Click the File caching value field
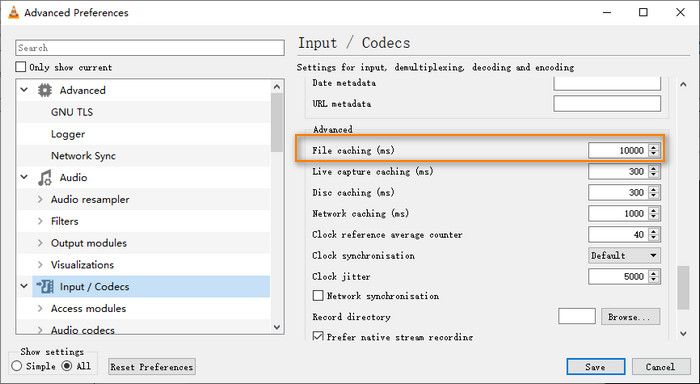Image resolution: width=700 pixels, height=384 pixels. click(x=619, y=150)
